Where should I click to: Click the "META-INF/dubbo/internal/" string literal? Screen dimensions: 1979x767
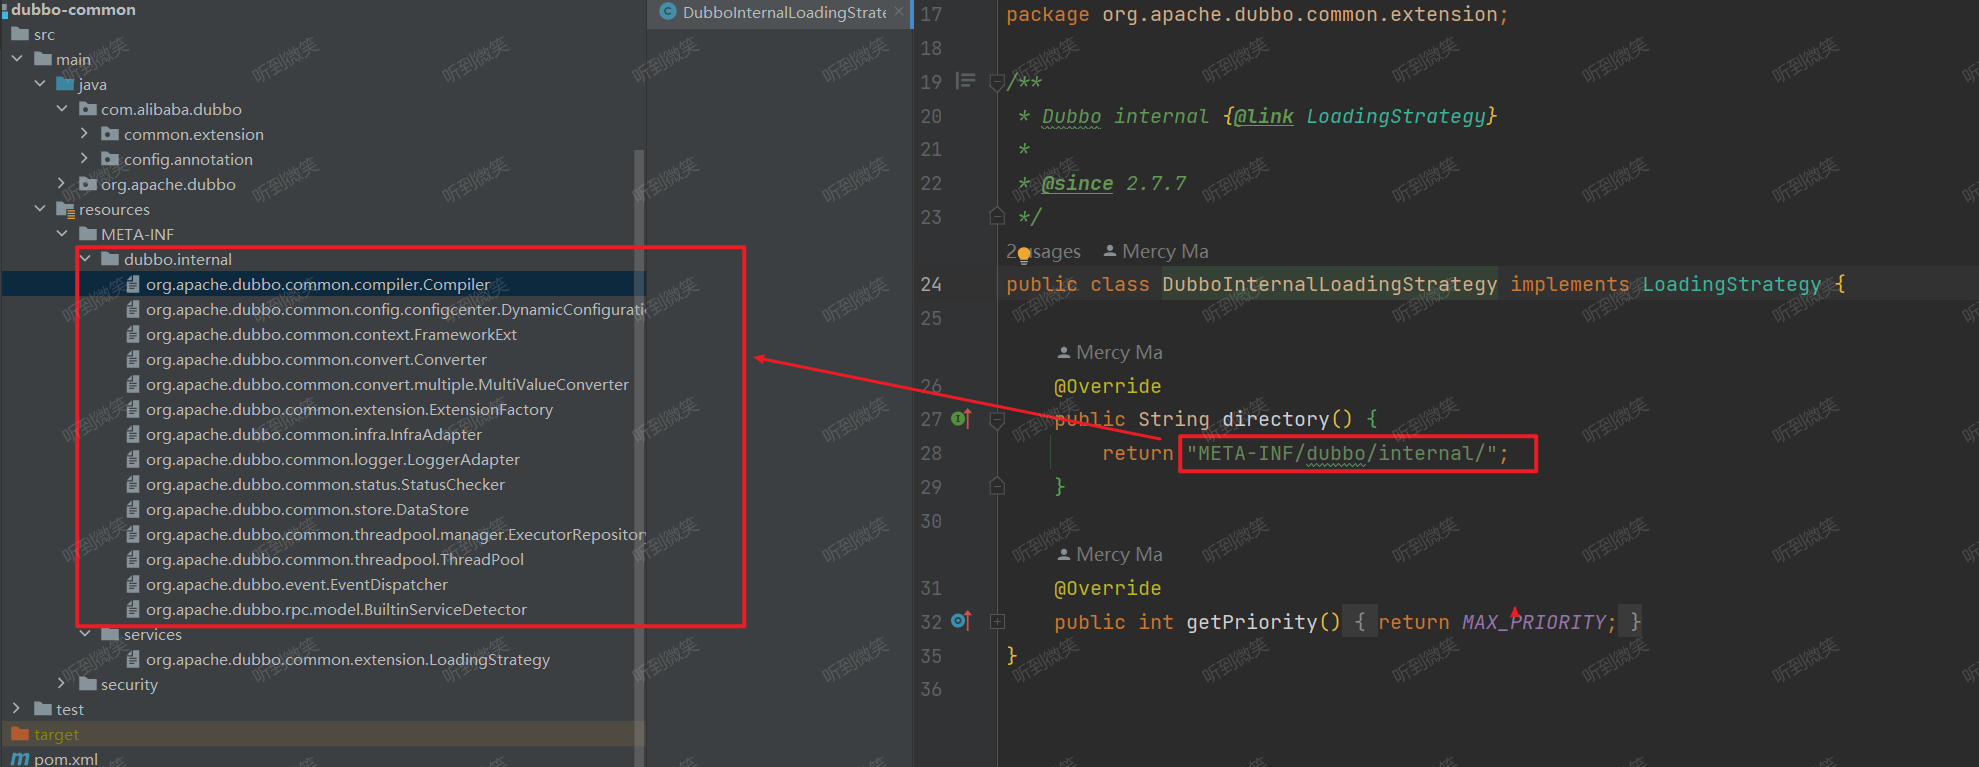click(1342, 454)
